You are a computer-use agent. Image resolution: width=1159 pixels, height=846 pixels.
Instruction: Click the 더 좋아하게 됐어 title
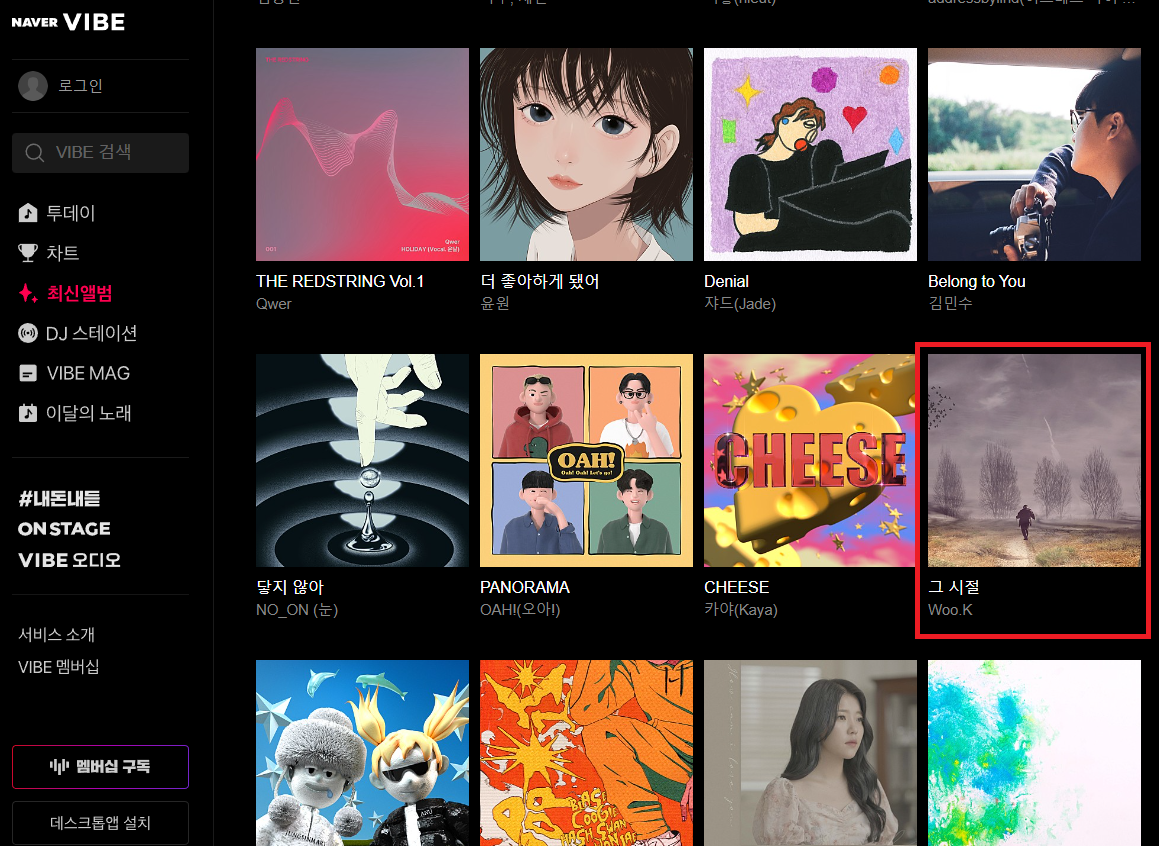540,282
